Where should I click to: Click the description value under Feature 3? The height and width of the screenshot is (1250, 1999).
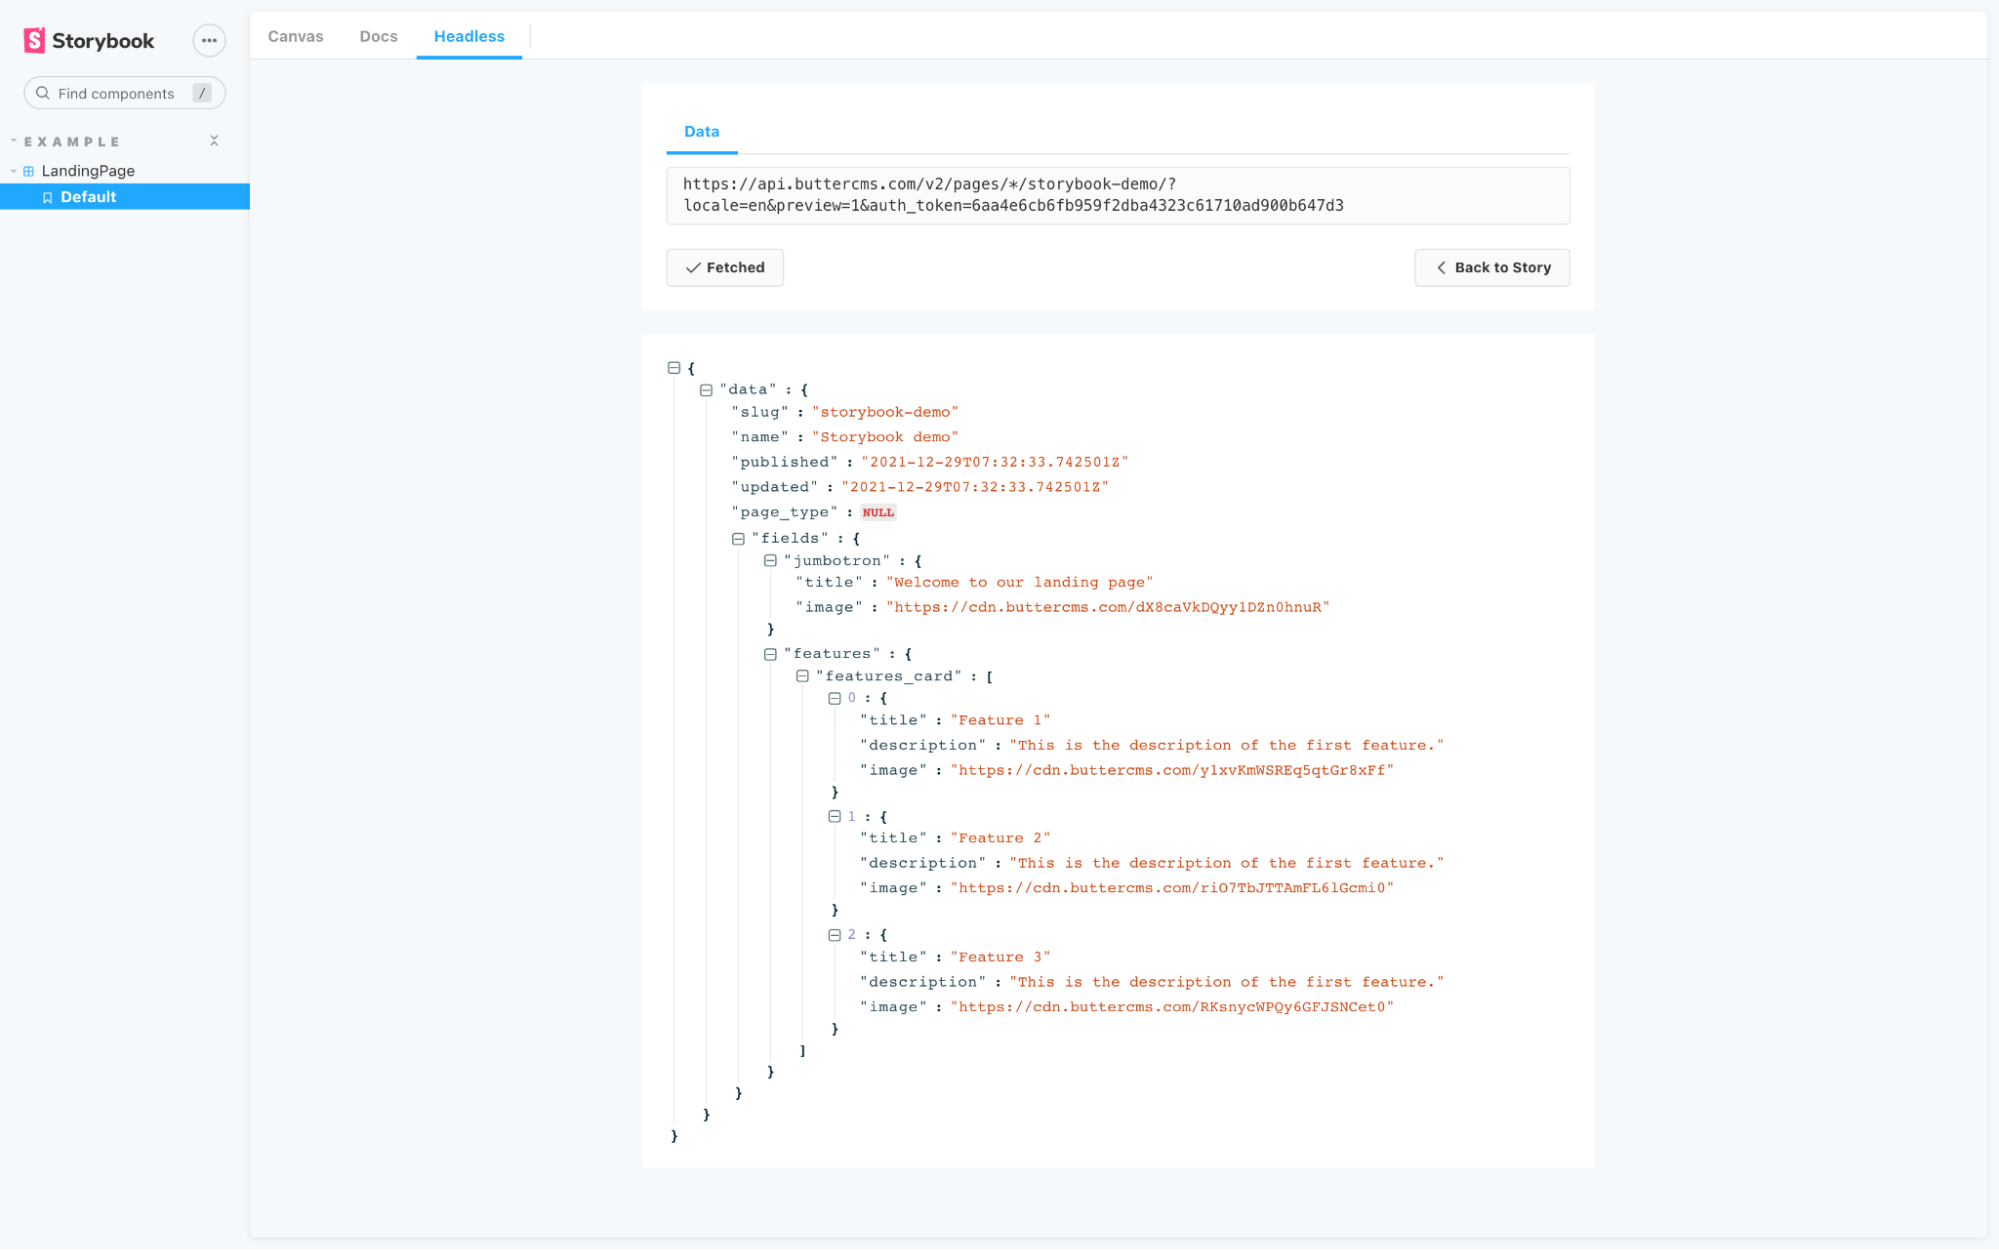pos(1227,982)
